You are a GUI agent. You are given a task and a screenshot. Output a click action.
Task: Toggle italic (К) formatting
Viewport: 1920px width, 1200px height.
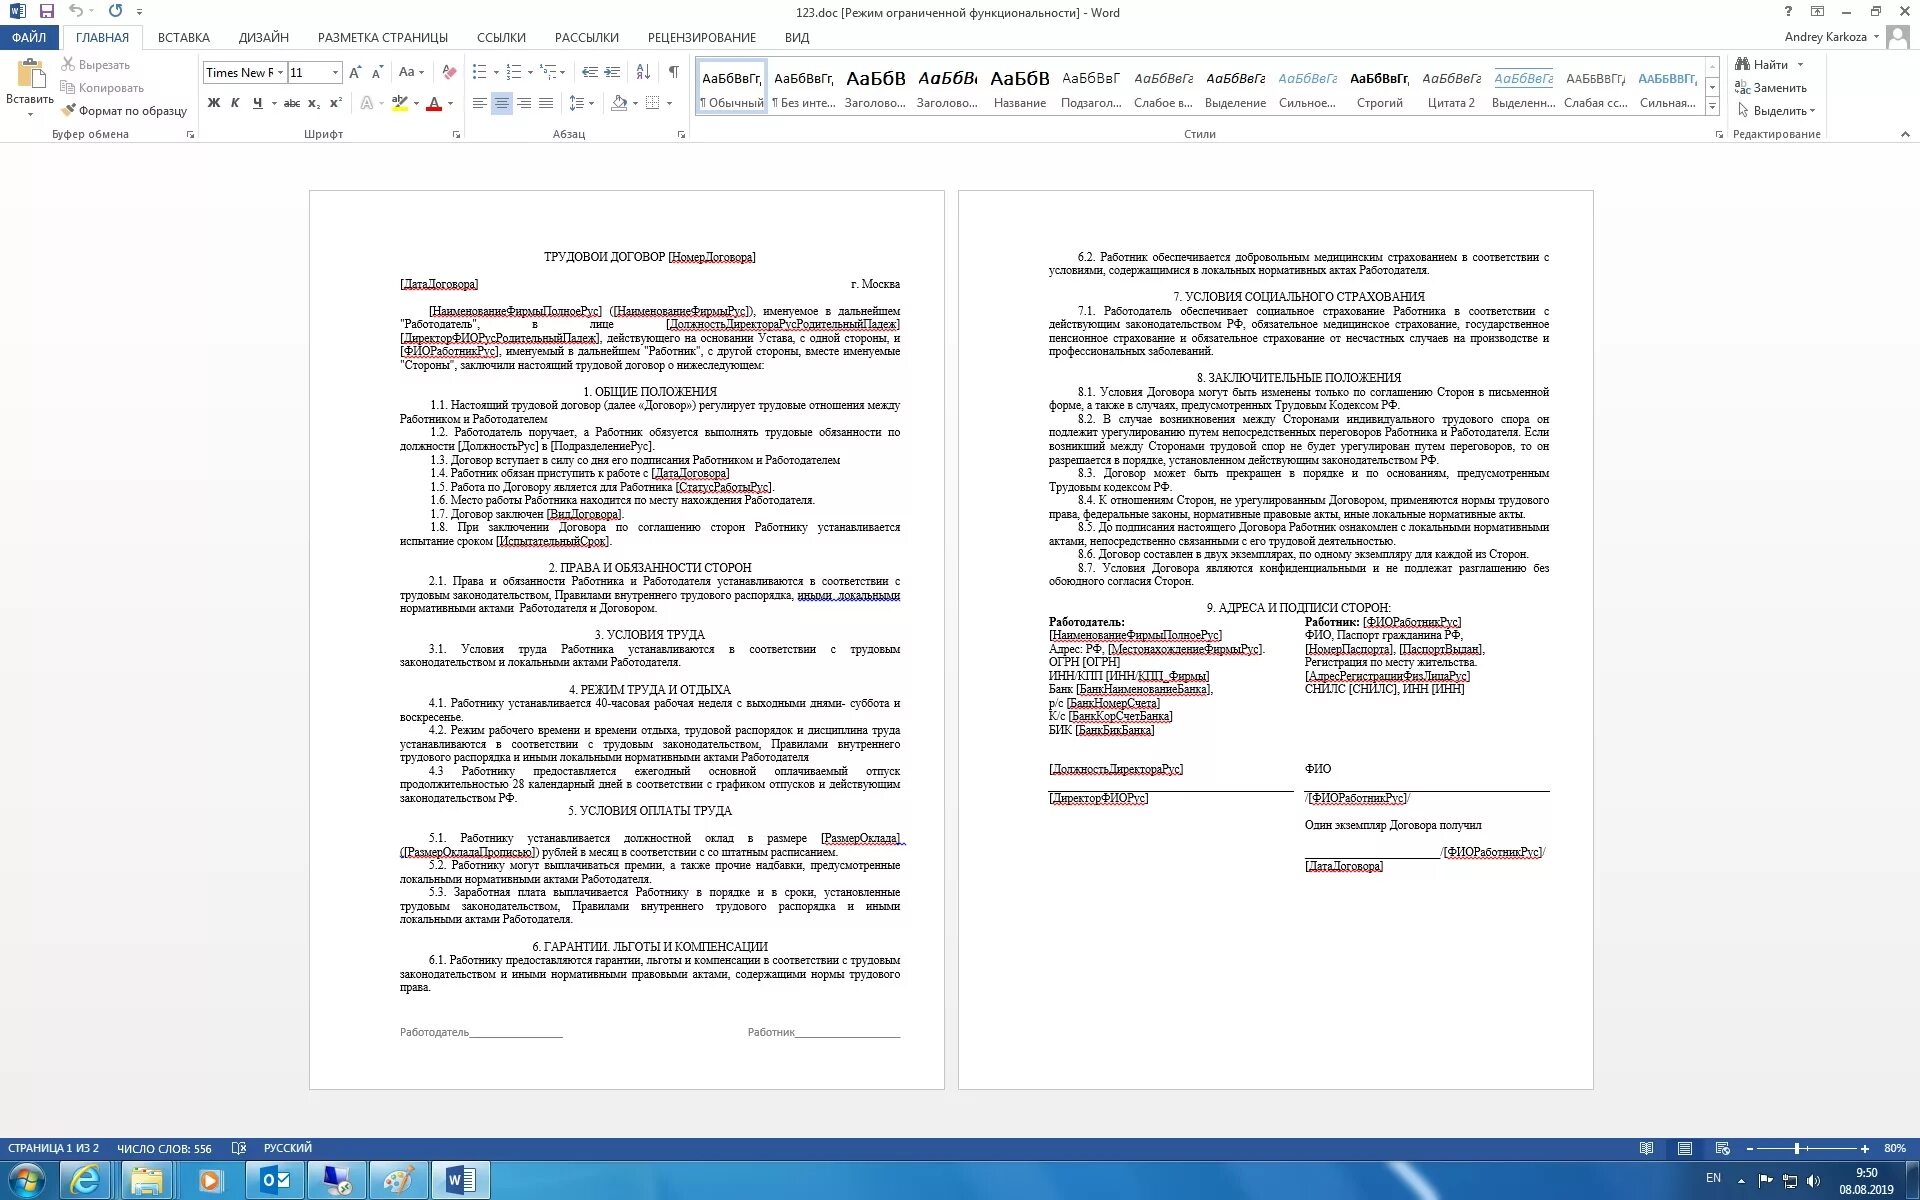coord(235,103)
